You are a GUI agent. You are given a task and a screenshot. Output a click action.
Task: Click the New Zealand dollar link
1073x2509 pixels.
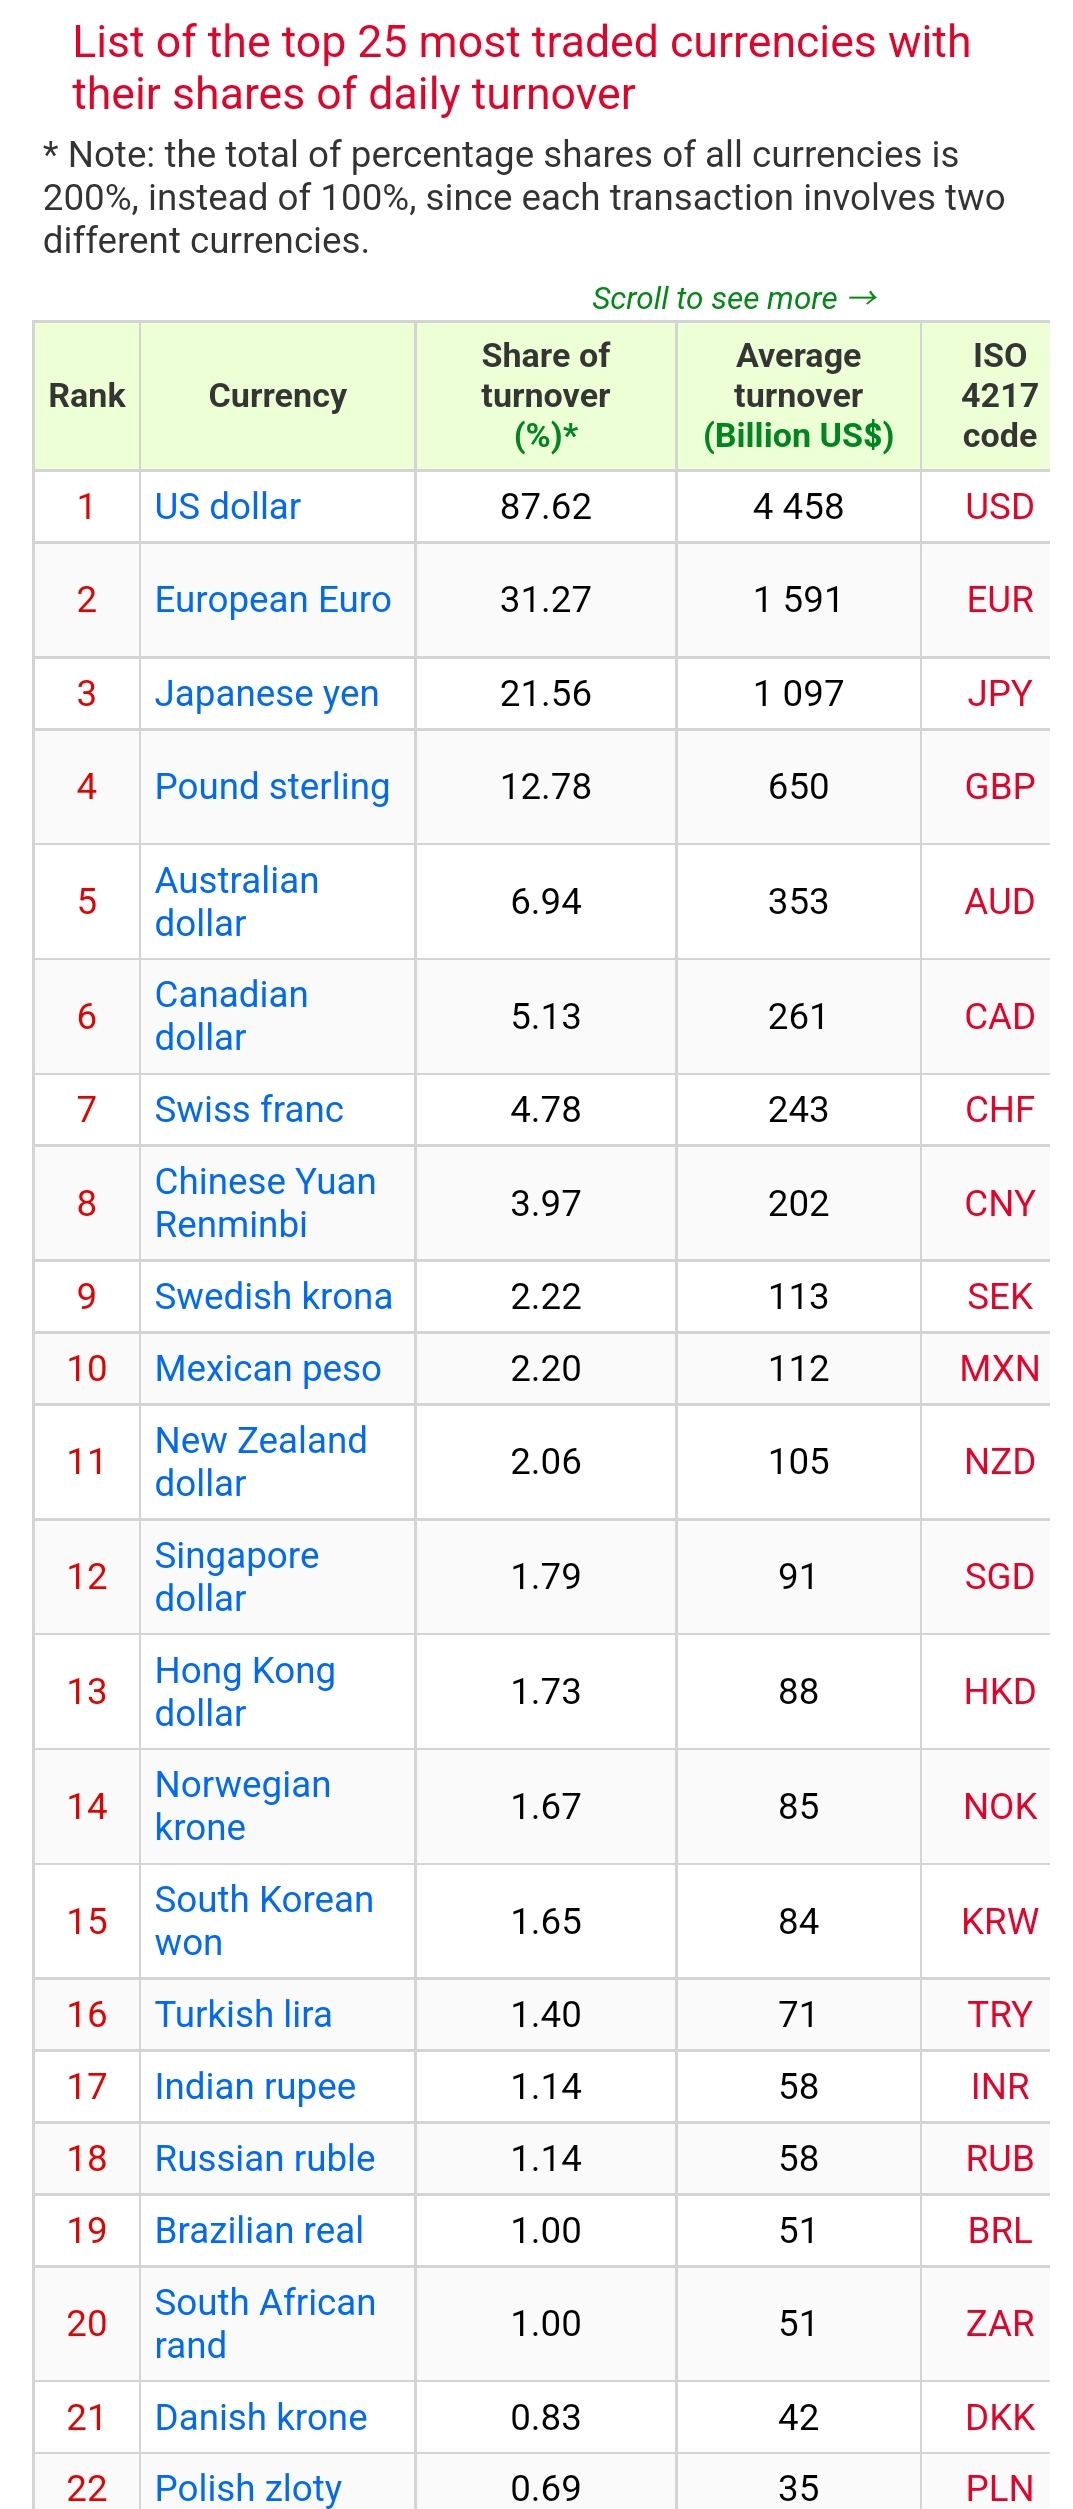[261, 1461]
